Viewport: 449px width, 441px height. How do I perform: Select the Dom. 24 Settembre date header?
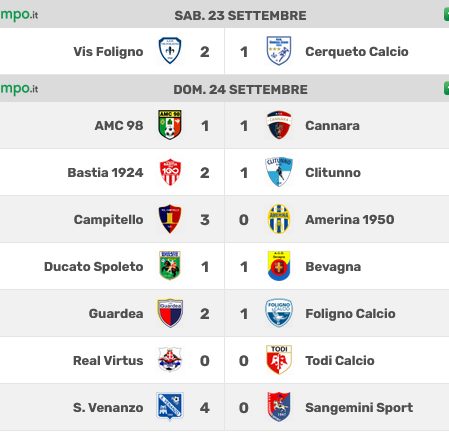click(240, 89)
